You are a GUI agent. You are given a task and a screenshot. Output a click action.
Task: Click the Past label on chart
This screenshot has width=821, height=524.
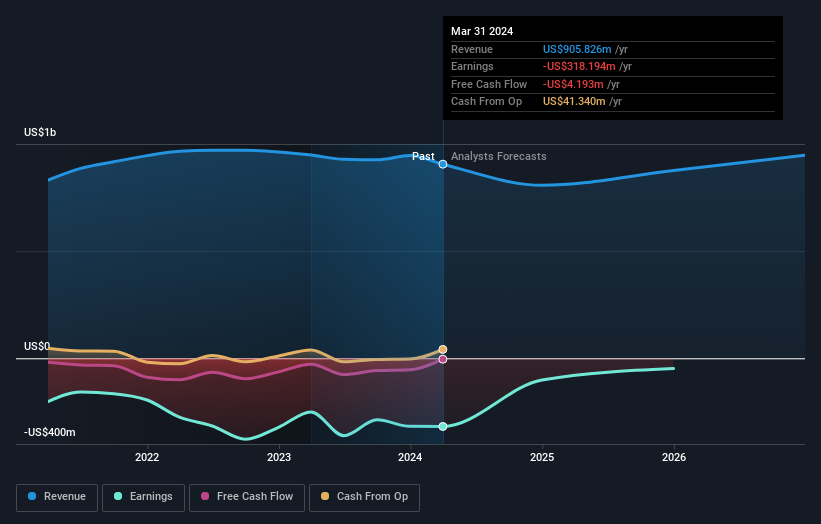point(423,156)
